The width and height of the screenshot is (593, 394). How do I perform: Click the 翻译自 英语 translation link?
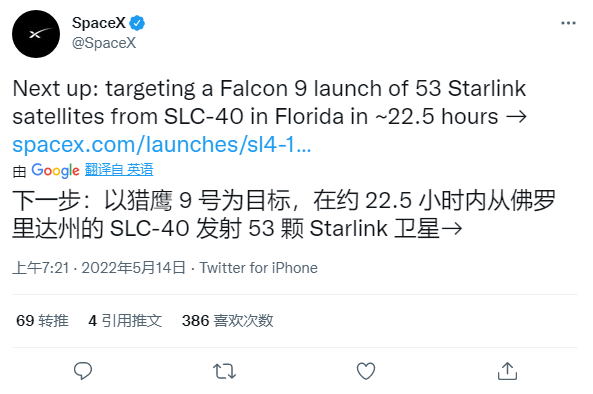(x=119, y=170)
